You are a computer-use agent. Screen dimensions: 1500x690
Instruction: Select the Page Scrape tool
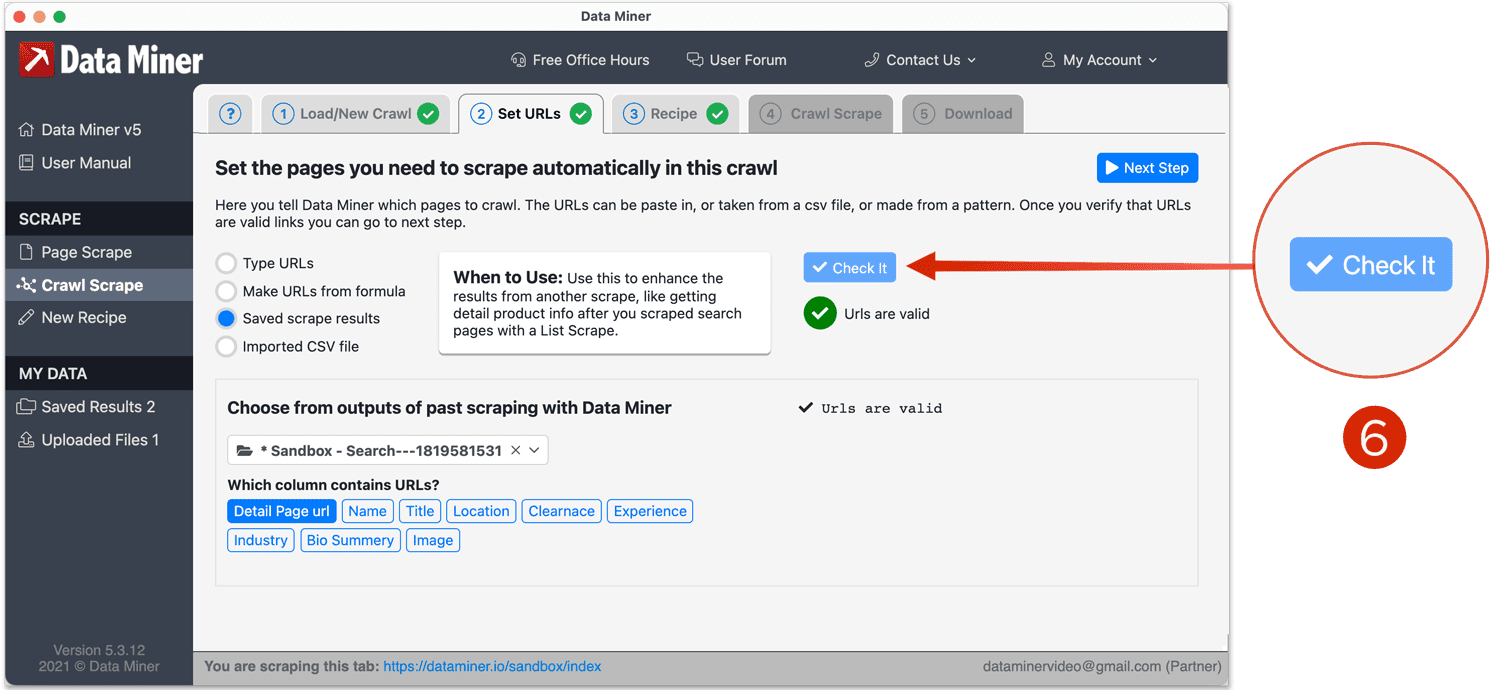pos(80,252)
